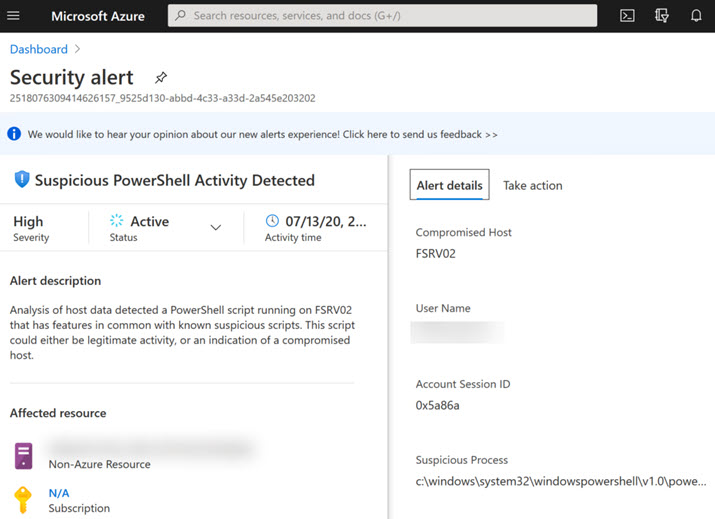This screenshot has height=519, width=715.
Task: Click the spinning Active status icon
Action: (116, 220)
